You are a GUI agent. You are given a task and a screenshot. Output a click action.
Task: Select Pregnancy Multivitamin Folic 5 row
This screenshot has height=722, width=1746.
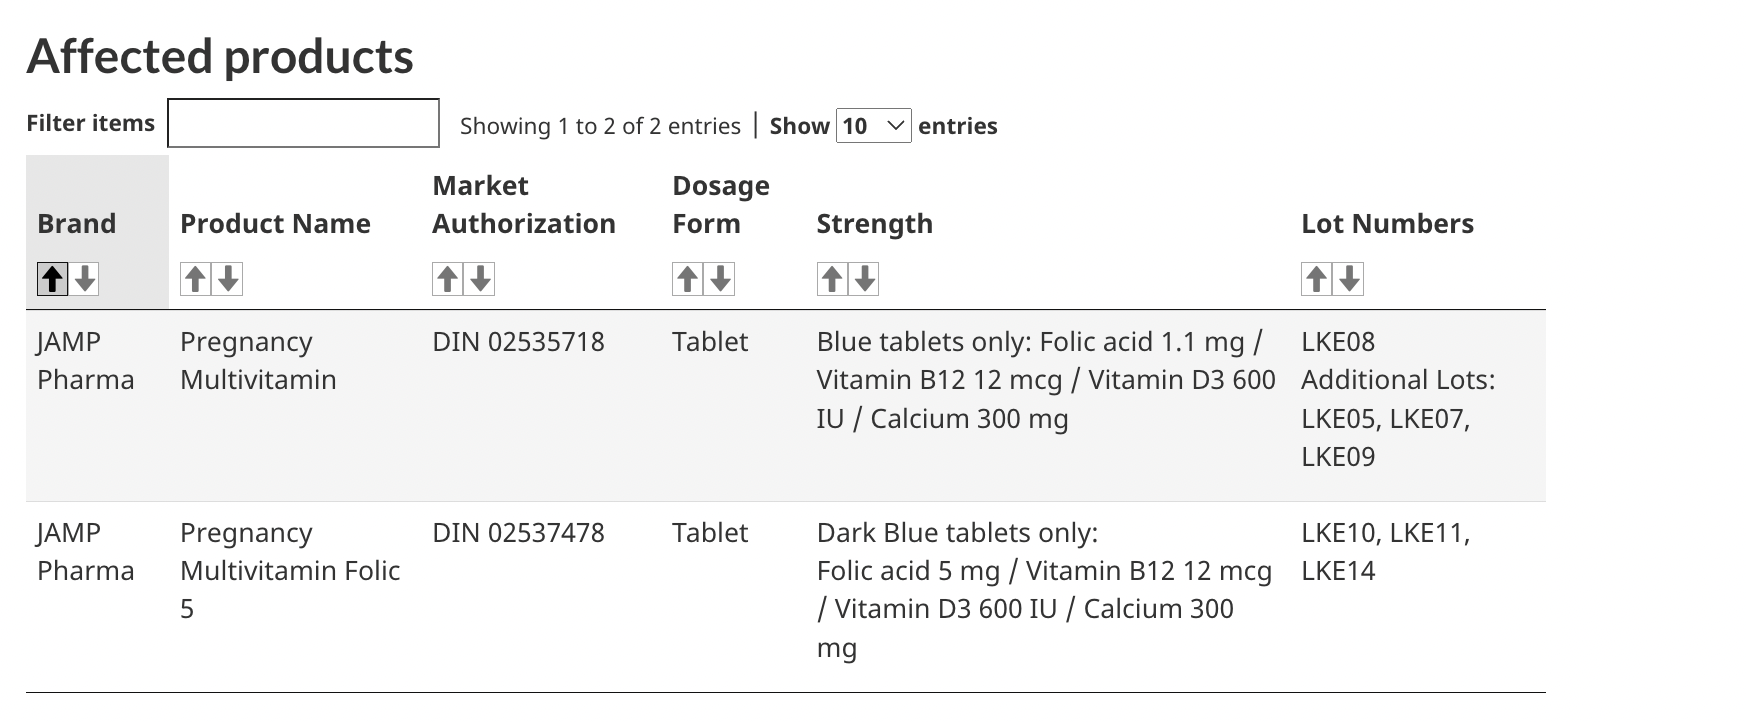click(x=785, y=597)
